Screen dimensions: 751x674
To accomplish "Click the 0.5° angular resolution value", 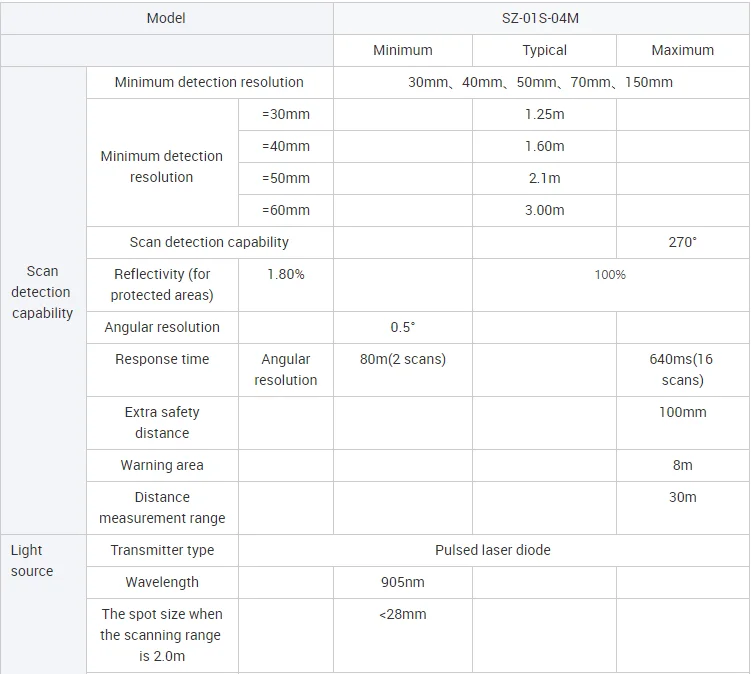I will tap(403, 327).
